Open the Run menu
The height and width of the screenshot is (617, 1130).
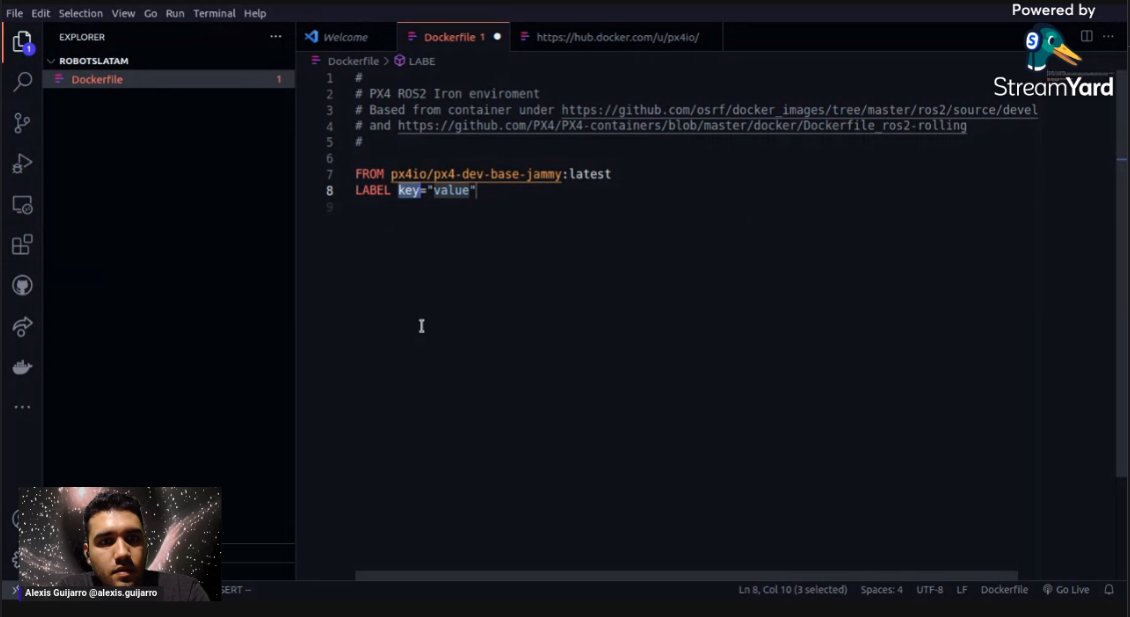click(x=175, y=13)
